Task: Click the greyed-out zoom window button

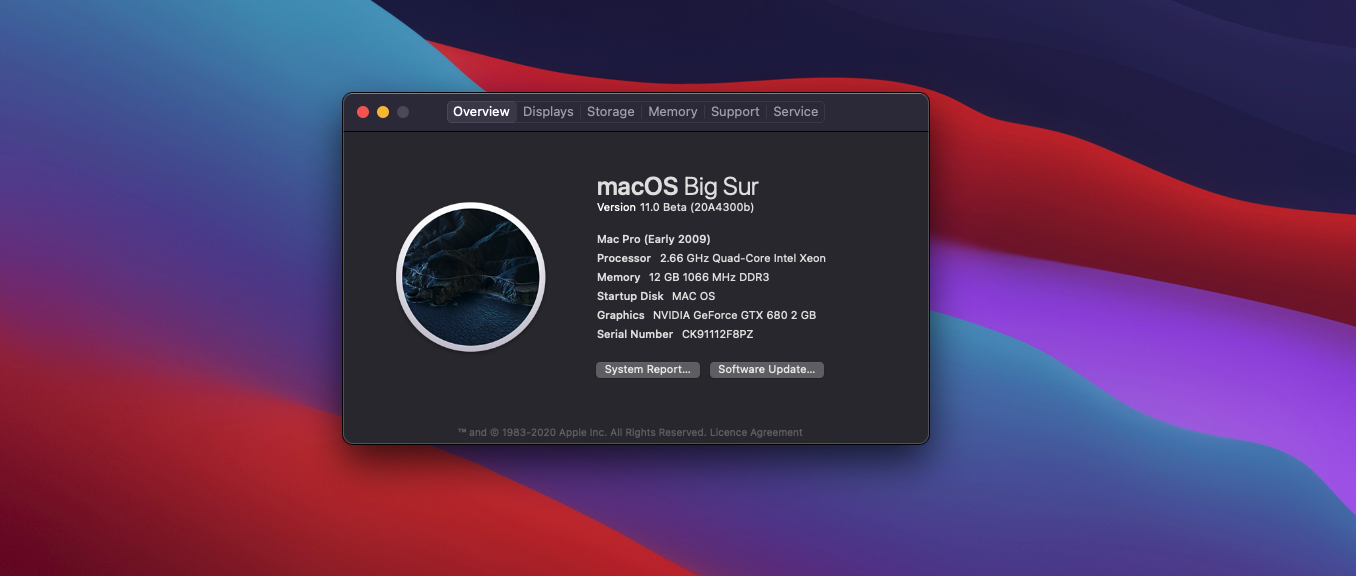Action: coord(403,112)
